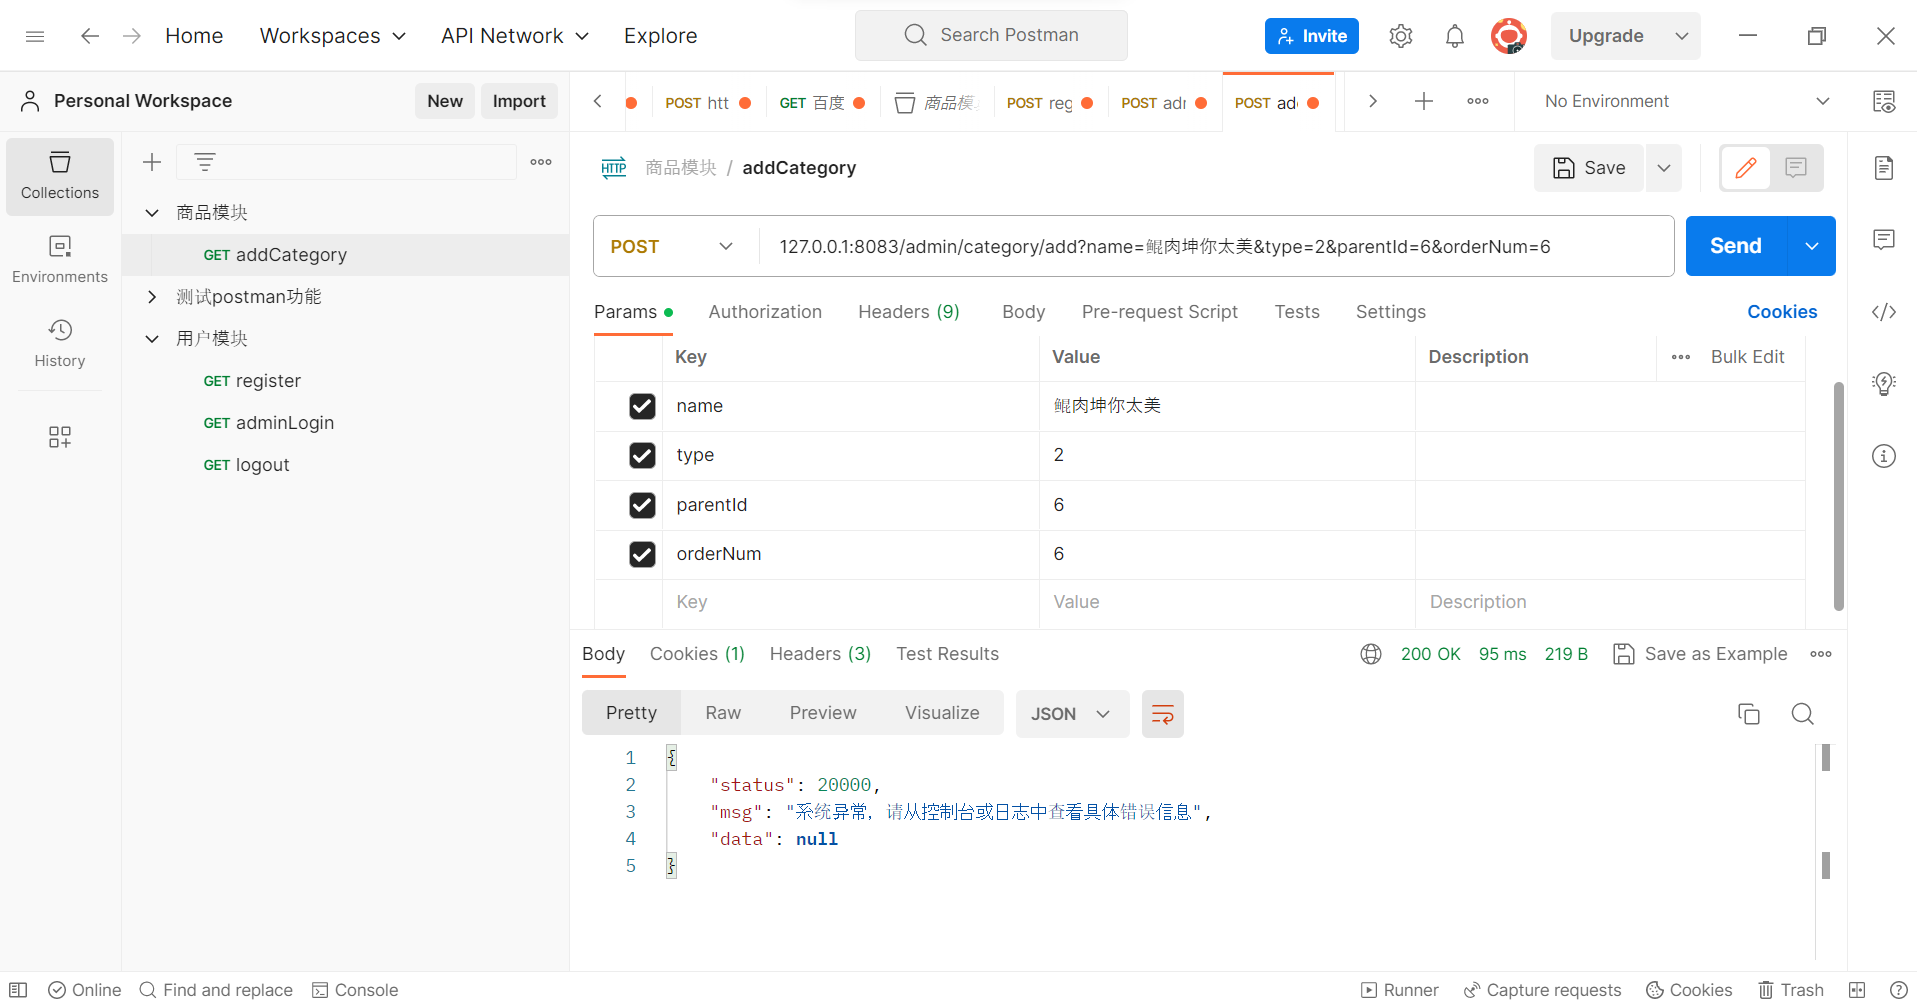Go forward with the right arrow
The height and width of the screenshot is (1000, 1917).
[x=132, y=36]
